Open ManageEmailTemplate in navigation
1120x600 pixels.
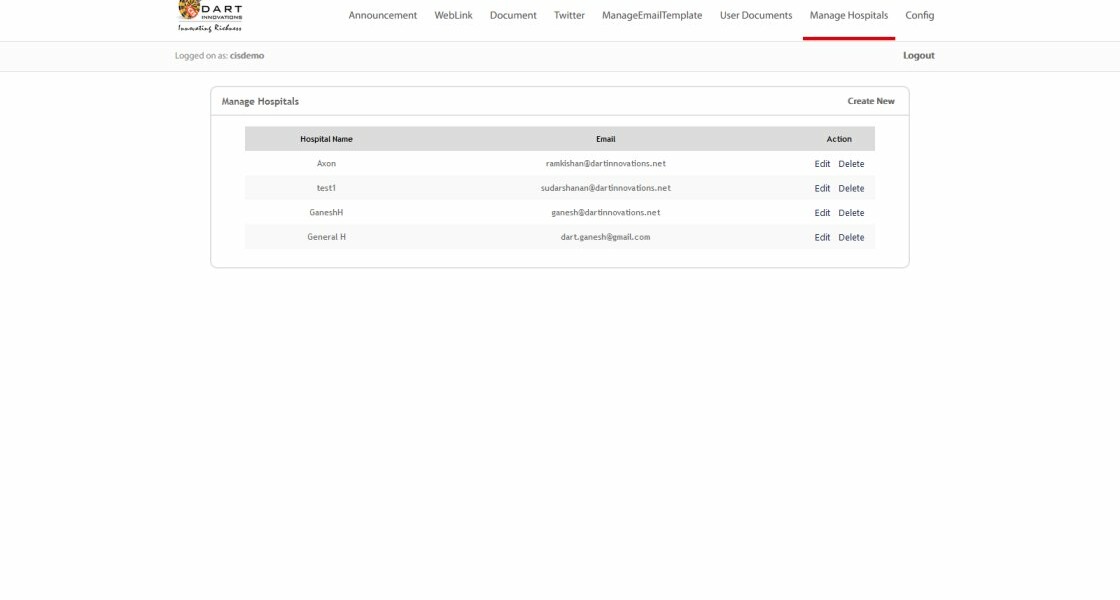[652, 16]
